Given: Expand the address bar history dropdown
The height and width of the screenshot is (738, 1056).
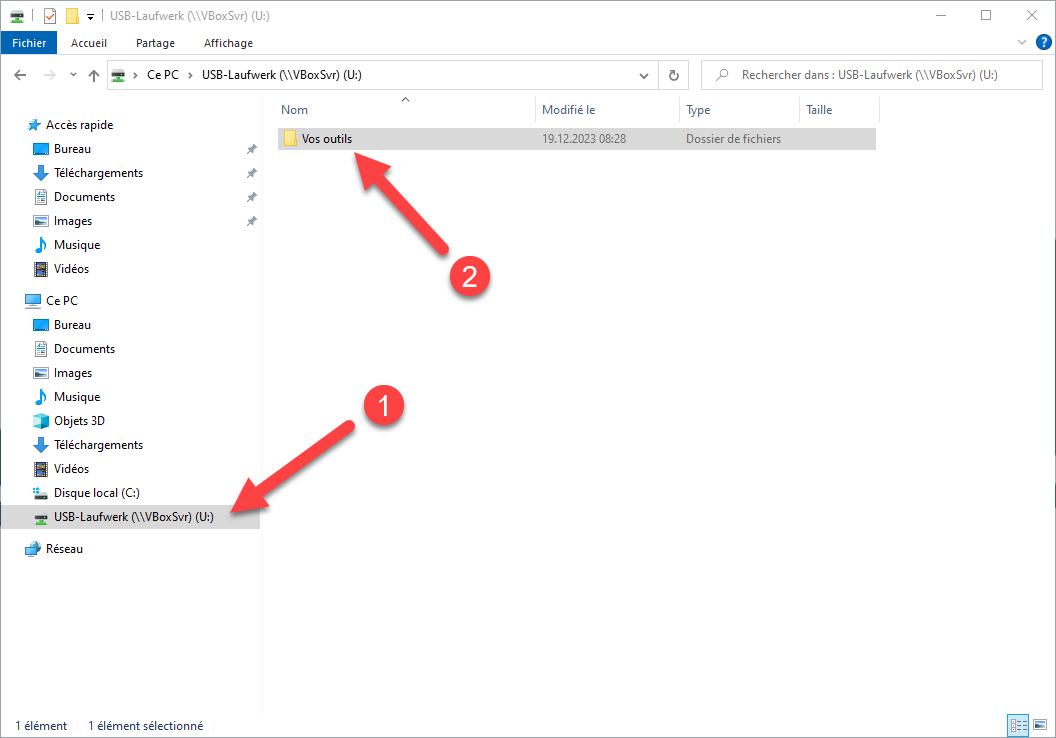Looking at the screenshot, I should pos(644,75).
